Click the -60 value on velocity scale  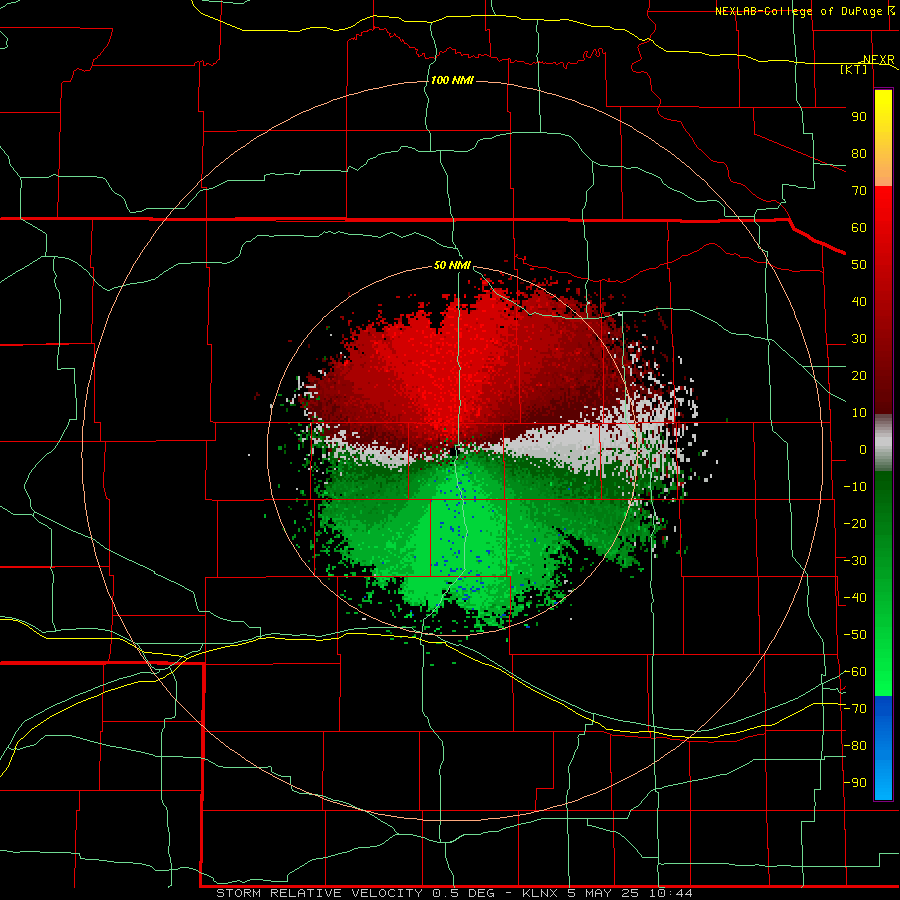(855, 672)
